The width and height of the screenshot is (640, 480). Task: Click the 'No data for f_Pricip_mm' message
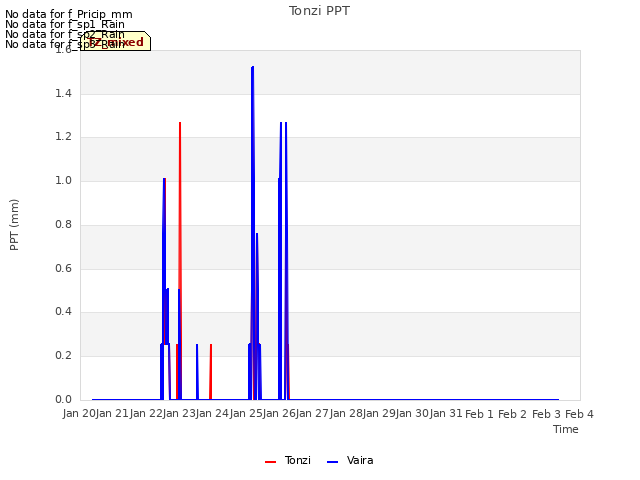69,14
